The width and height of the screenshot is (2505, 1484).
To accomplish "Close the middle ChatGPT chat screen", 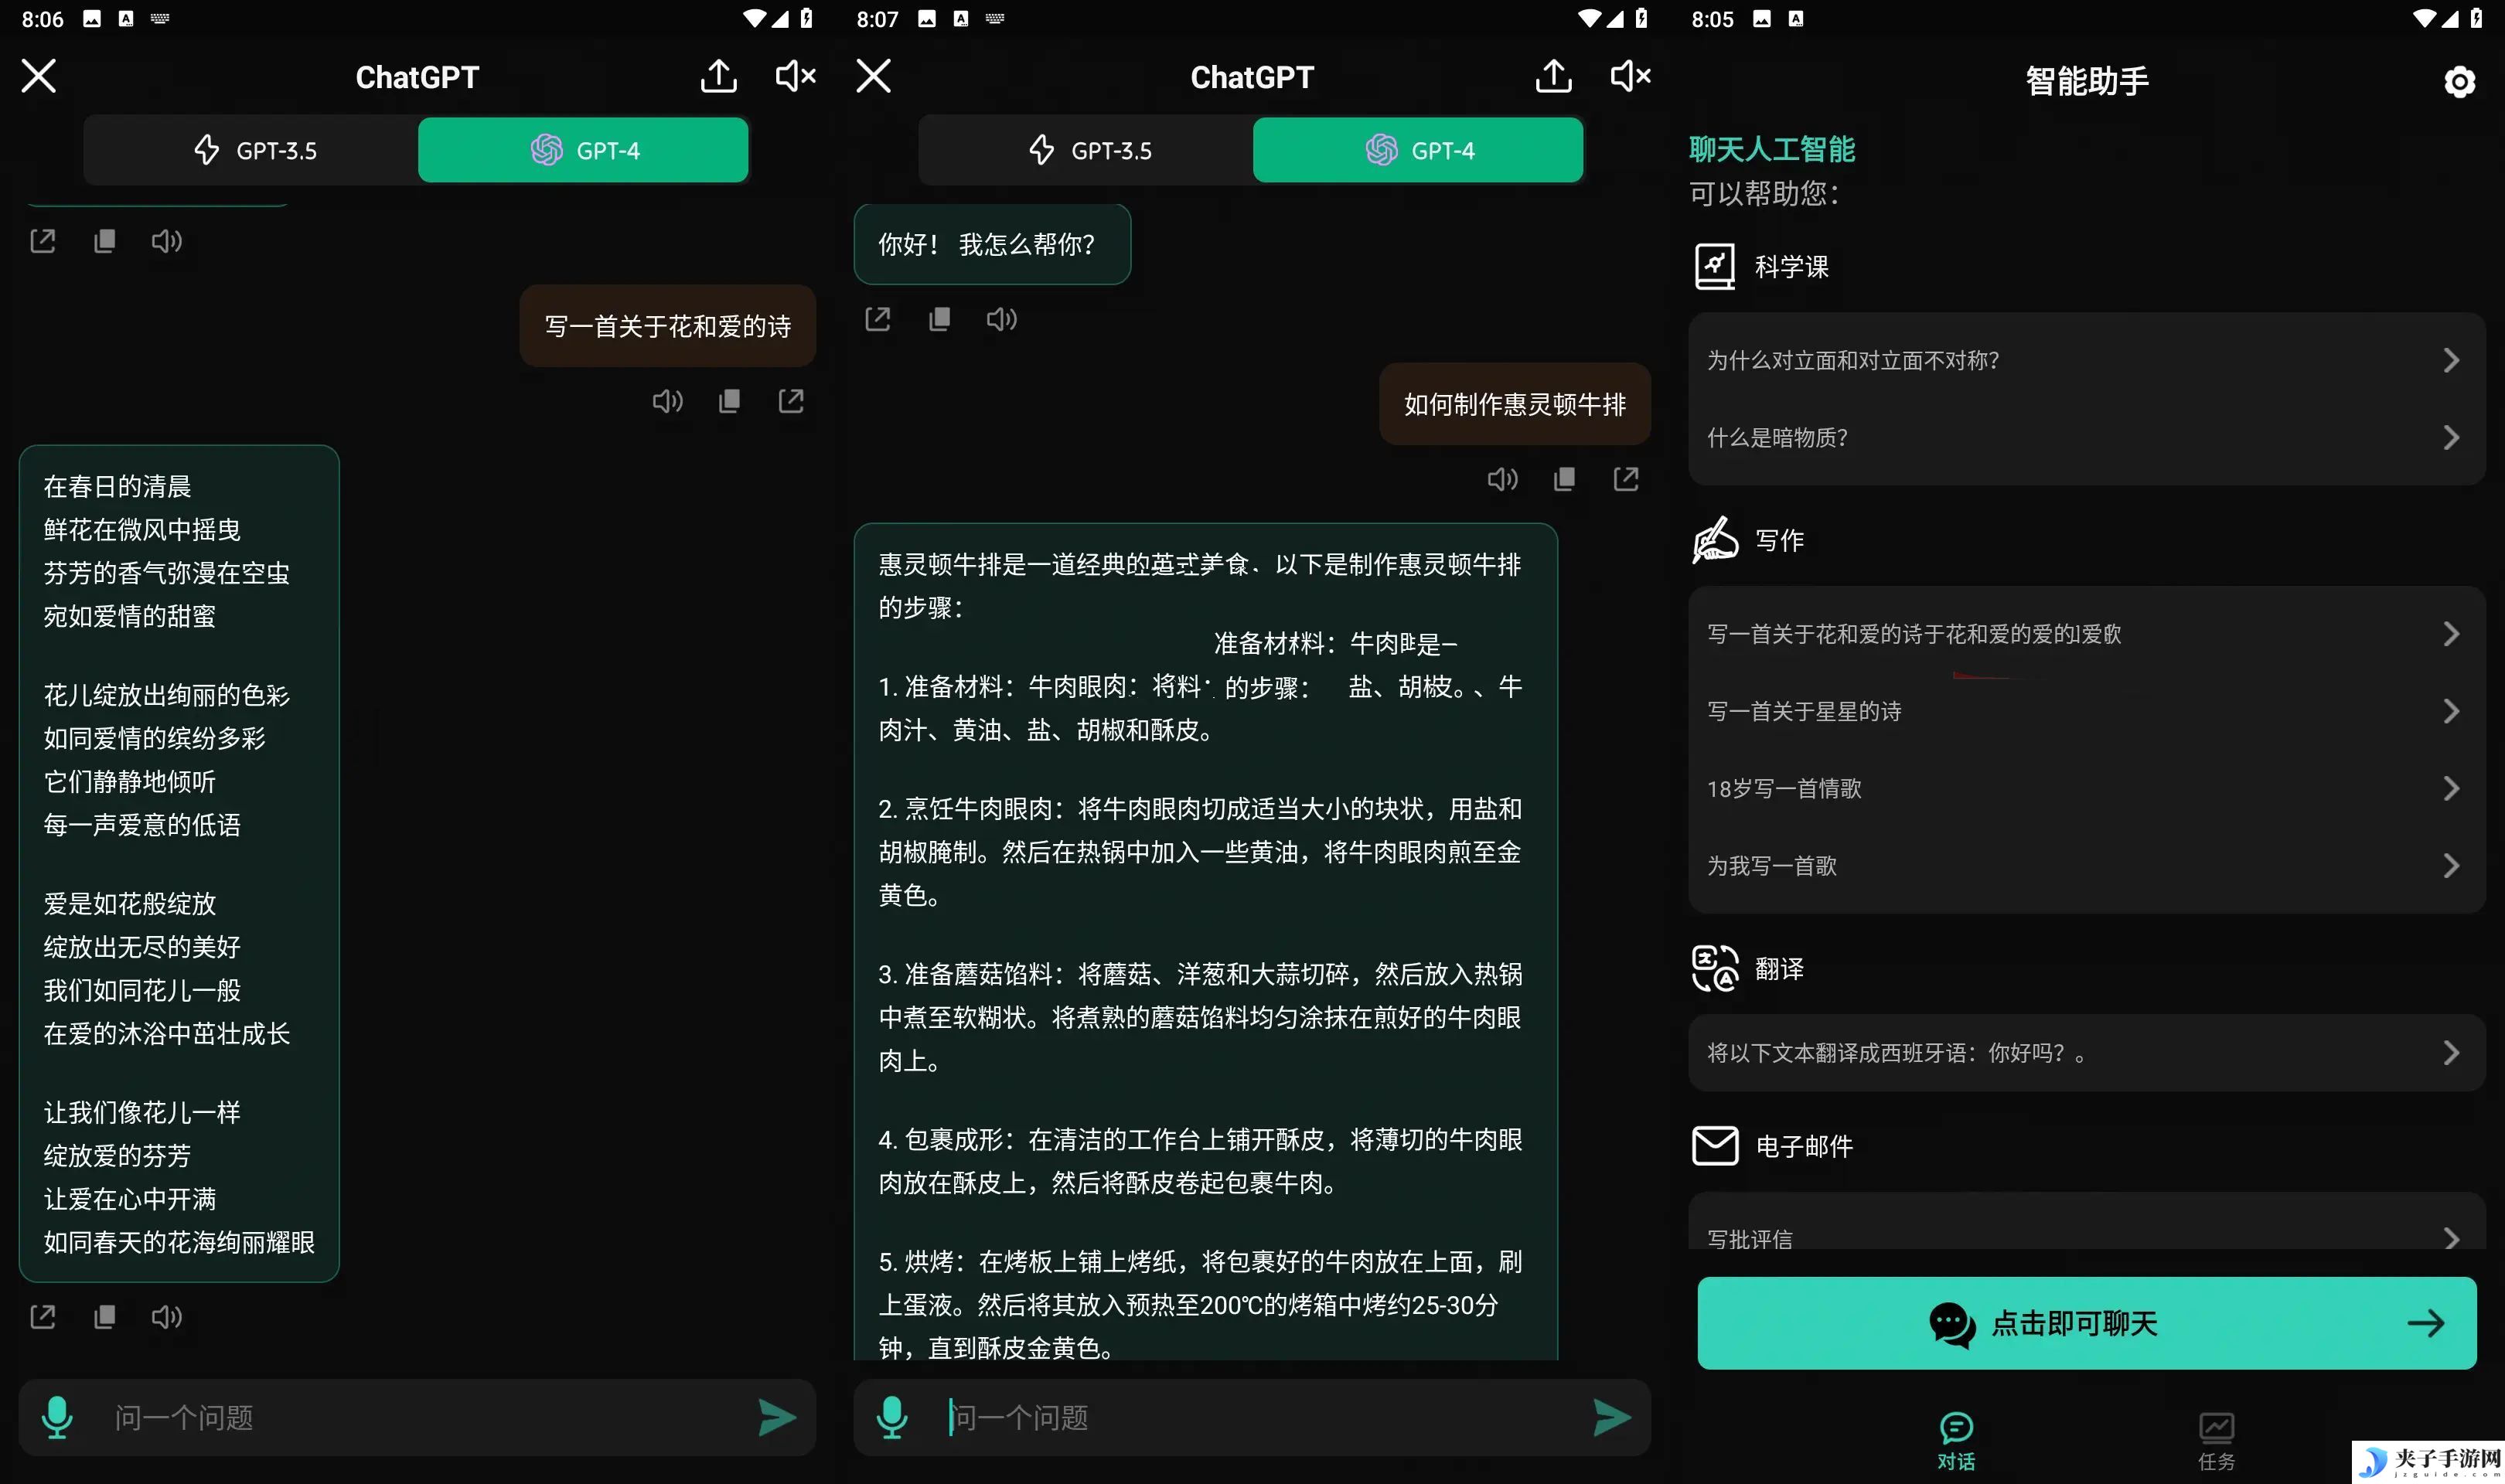I will click(874, 76).
